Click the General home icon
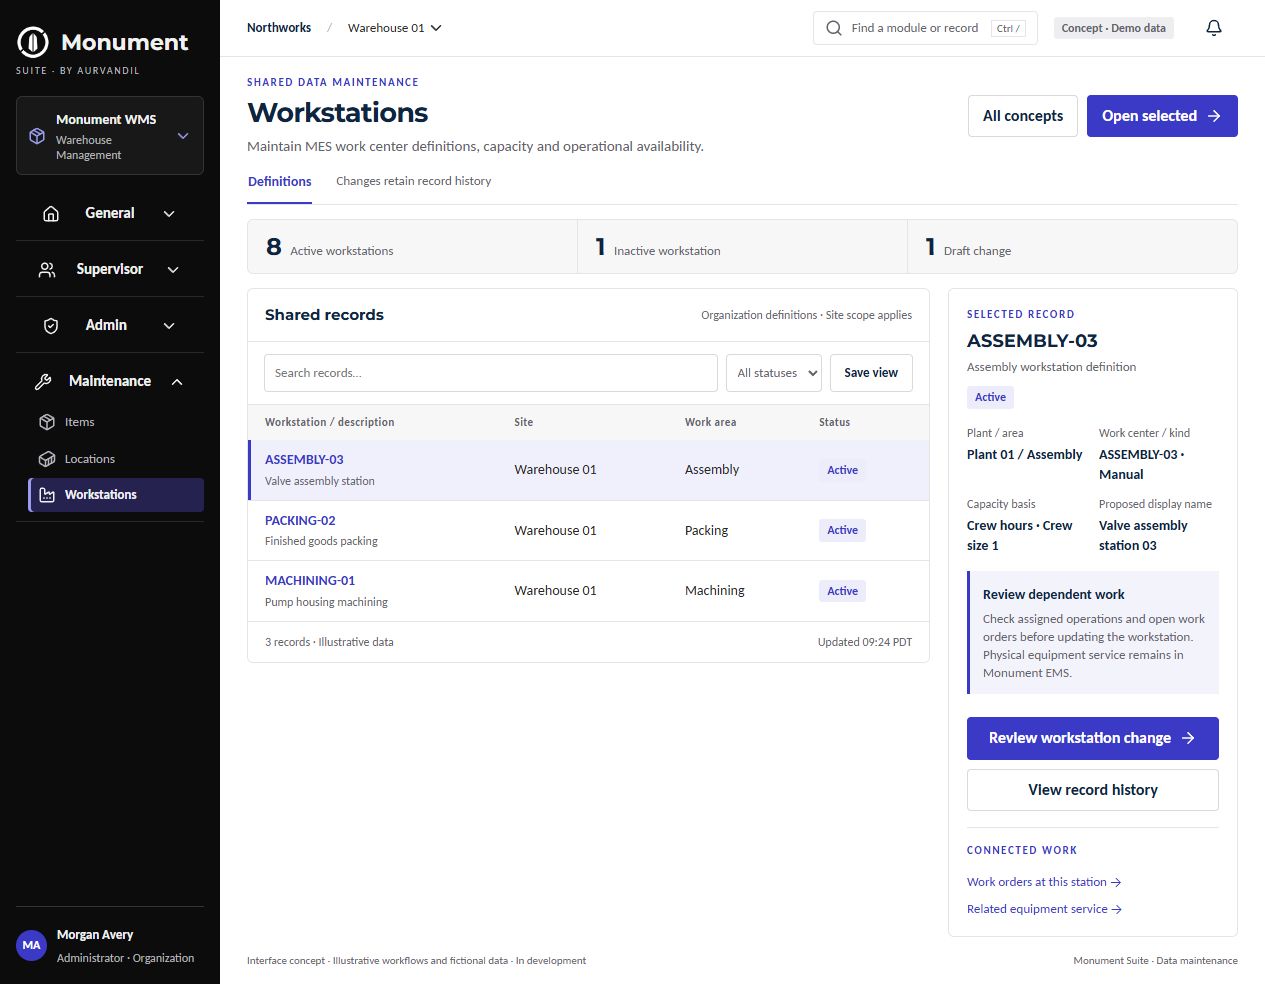 (x=51, y=213)
